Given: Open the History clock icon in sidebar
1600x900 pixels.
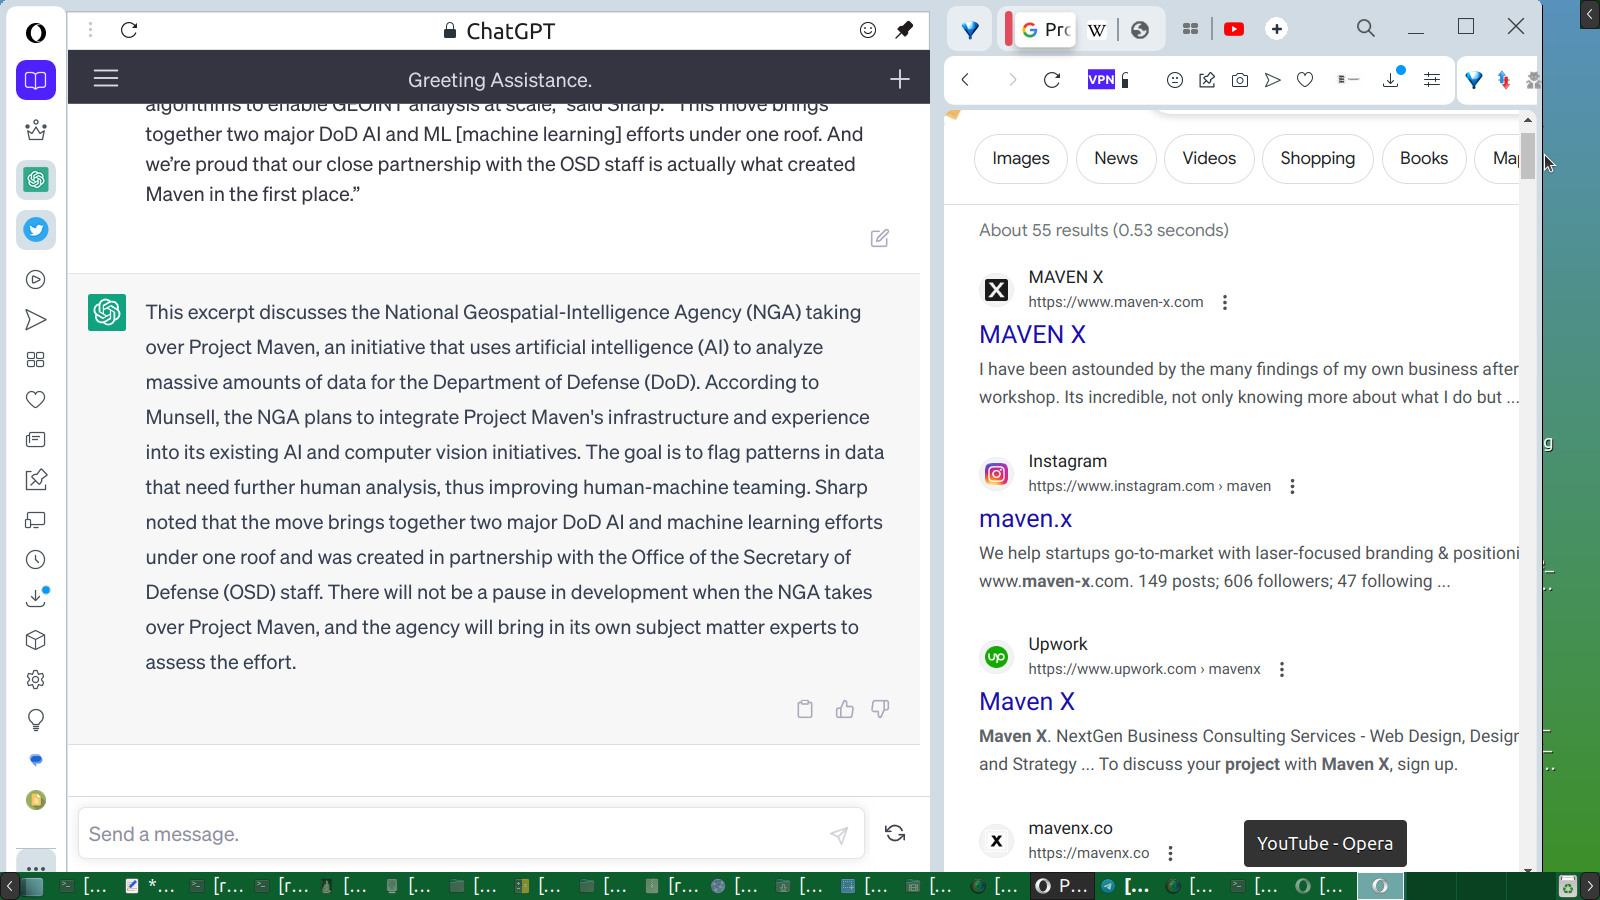Looking at the screenshot, I should point(36,560).
